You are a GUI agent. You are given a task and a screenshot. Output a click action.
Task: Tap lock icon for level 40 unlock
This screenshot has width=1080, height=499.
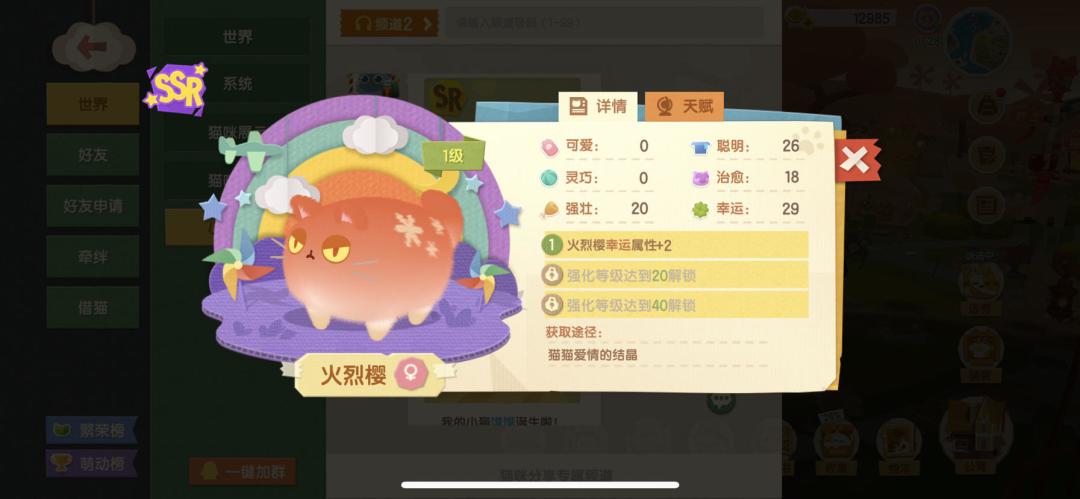[552, 305]
